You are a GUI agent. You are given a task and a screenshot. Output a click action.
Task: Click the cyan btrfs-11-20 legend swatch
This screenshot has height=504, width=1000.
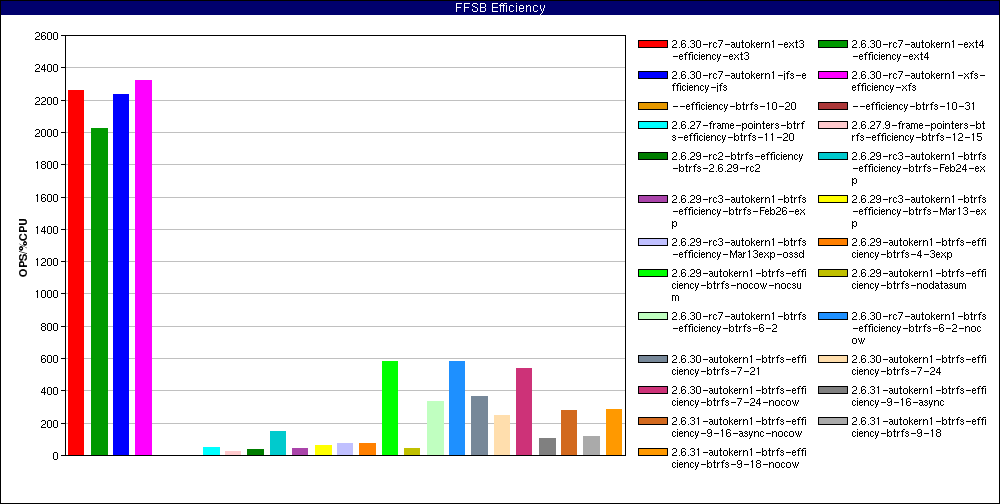(652, 125)
